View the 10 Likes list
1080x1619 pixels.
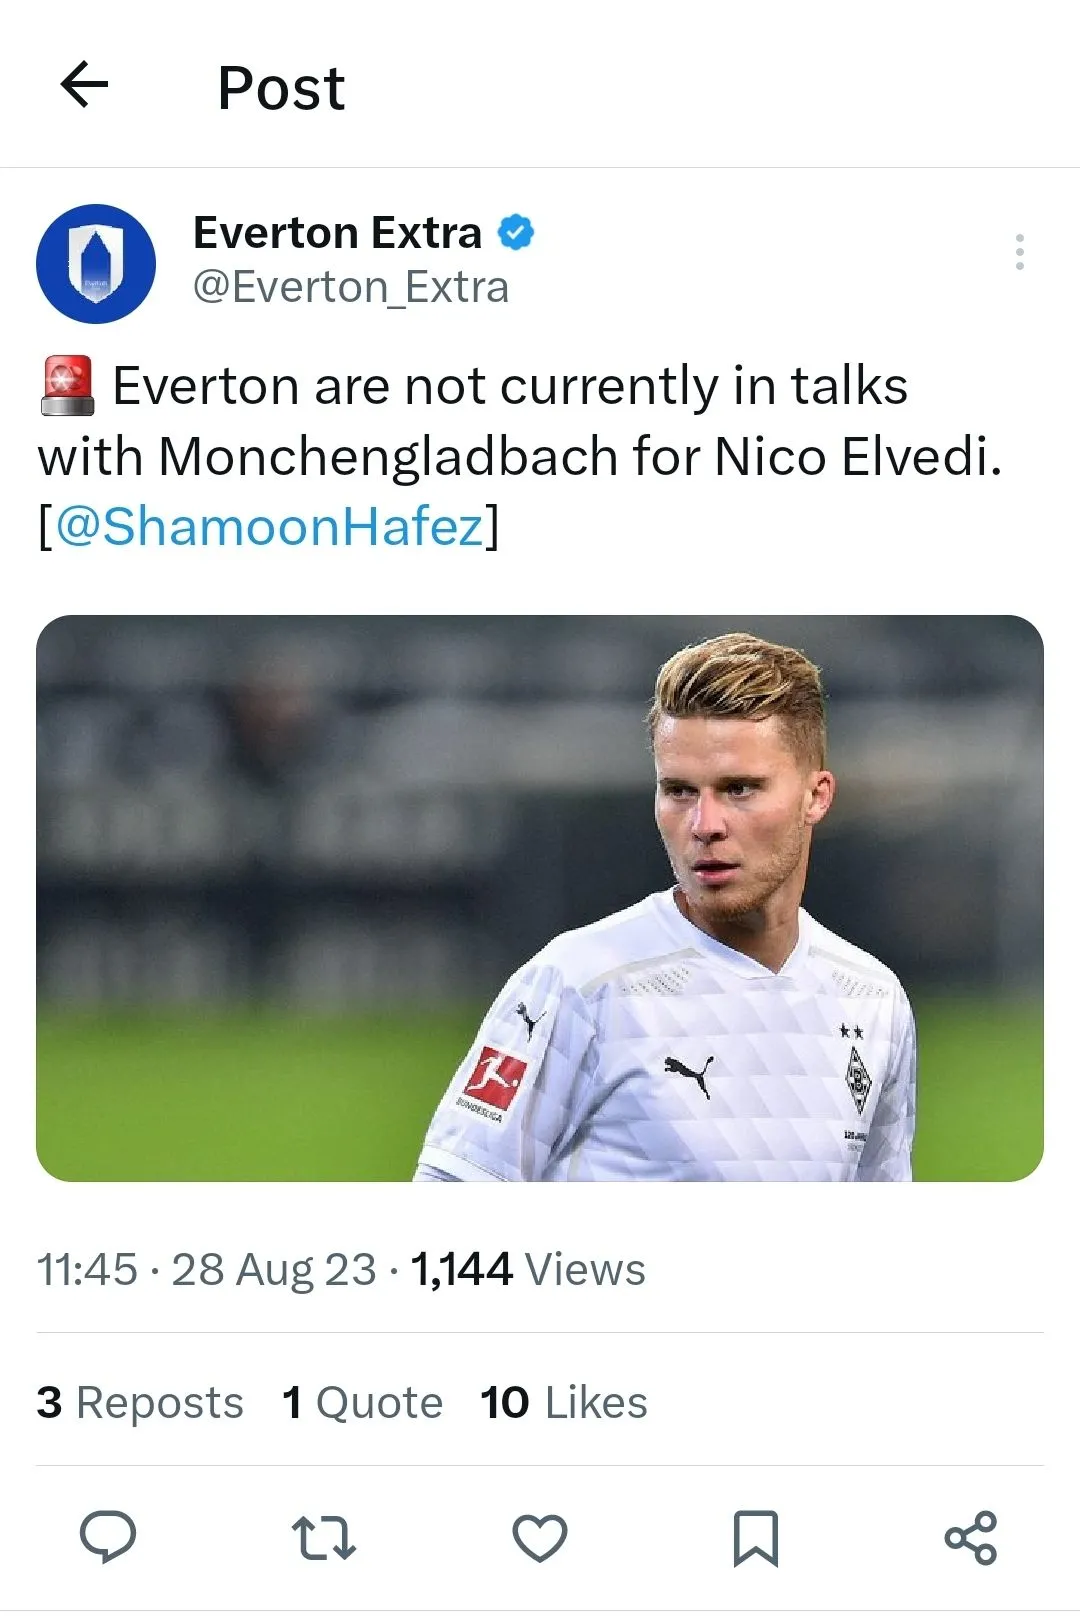point(564,1402)
